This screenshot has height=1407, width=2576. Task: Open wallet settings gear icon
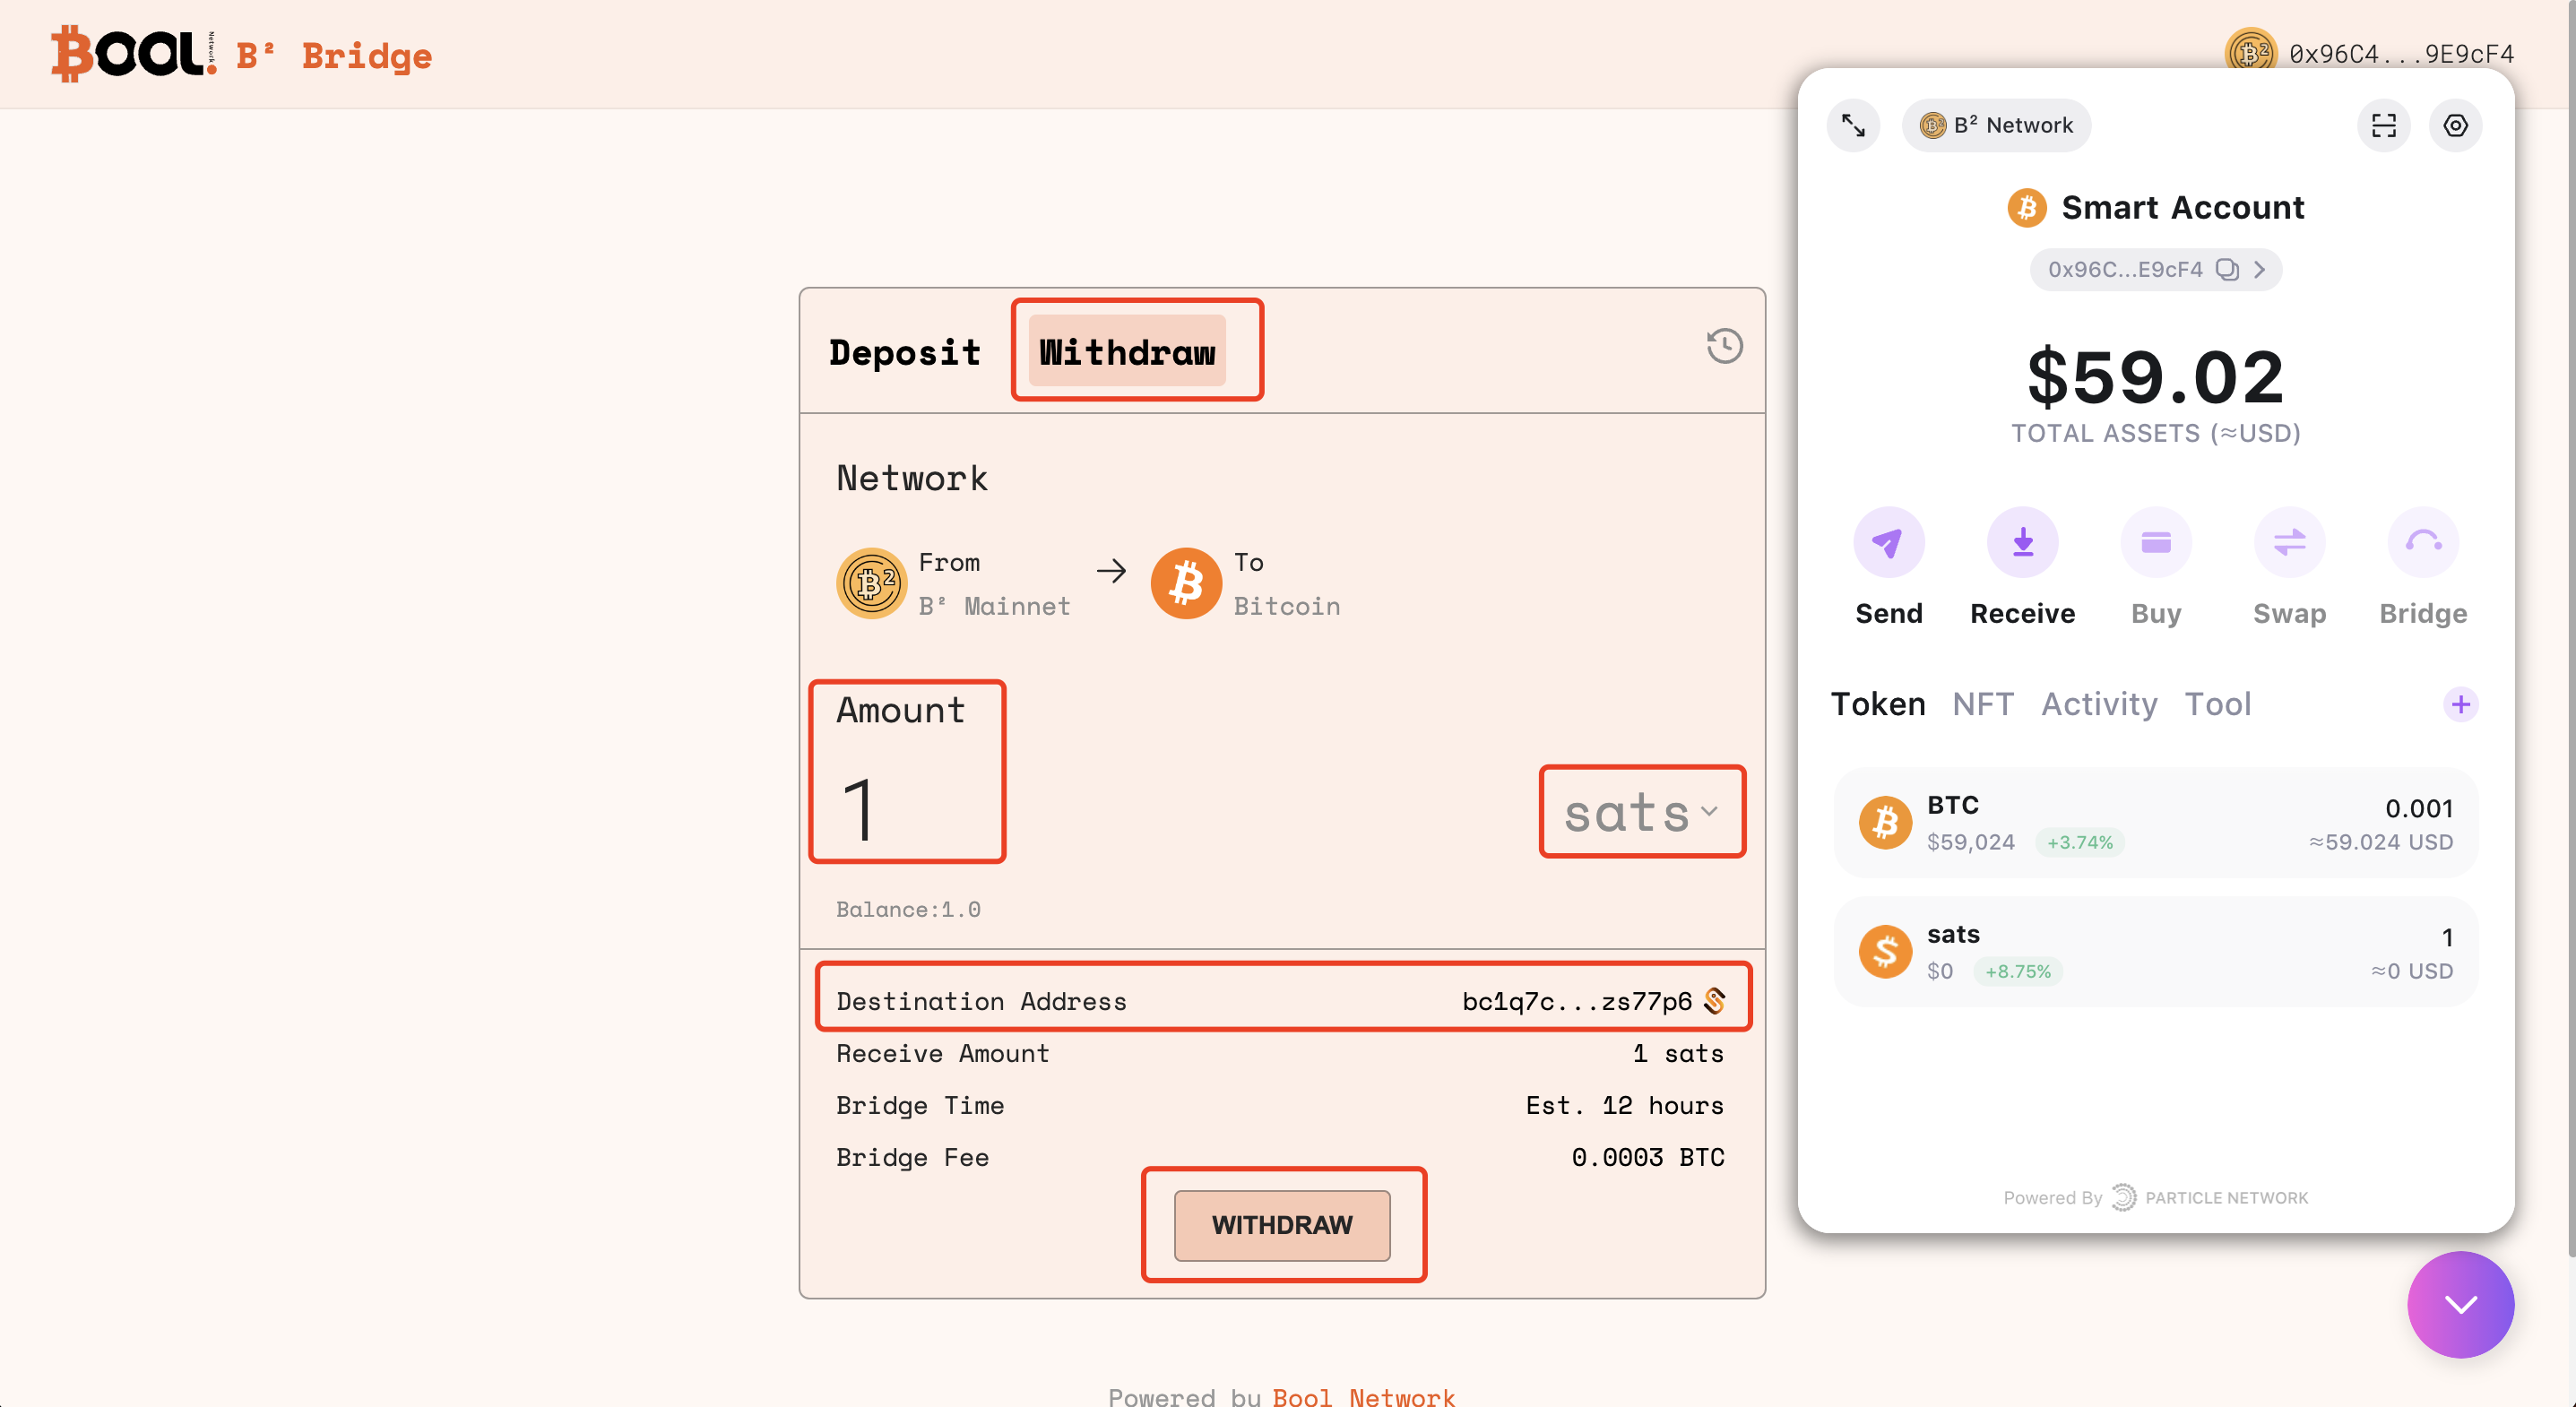click(2455, 125)
